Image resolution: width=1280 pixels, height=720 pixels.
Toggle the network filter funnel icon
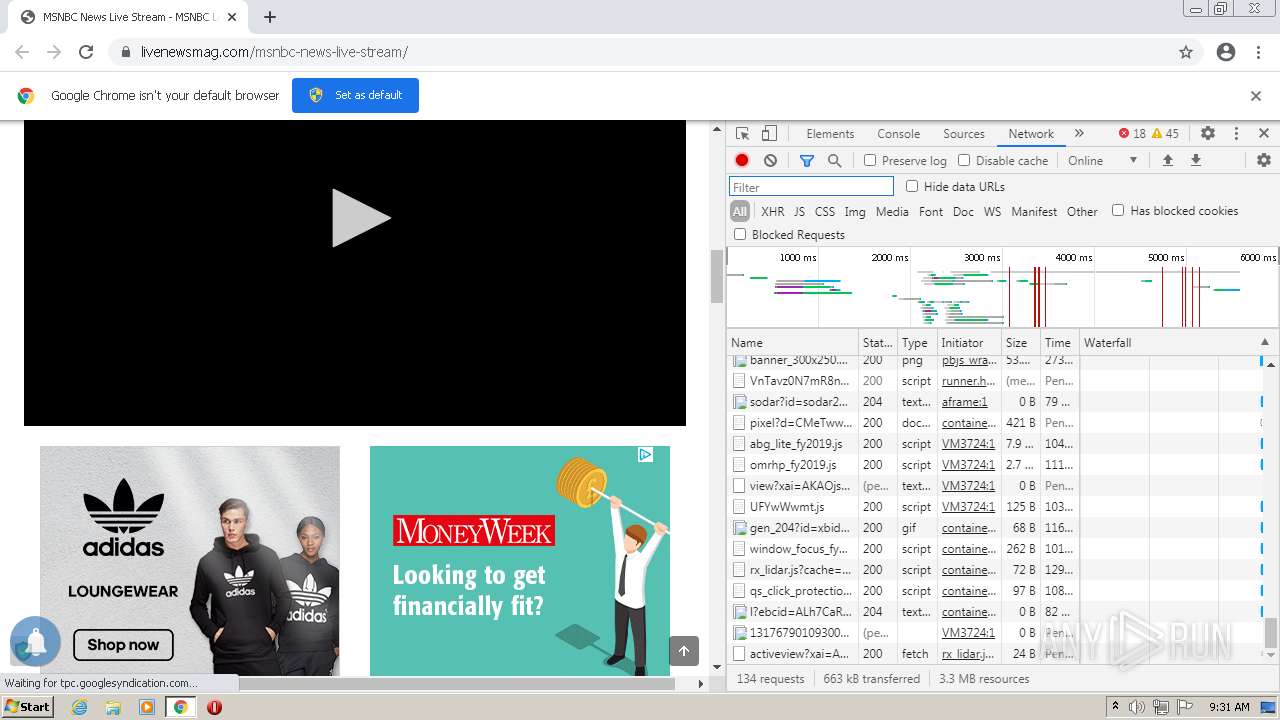807,160
